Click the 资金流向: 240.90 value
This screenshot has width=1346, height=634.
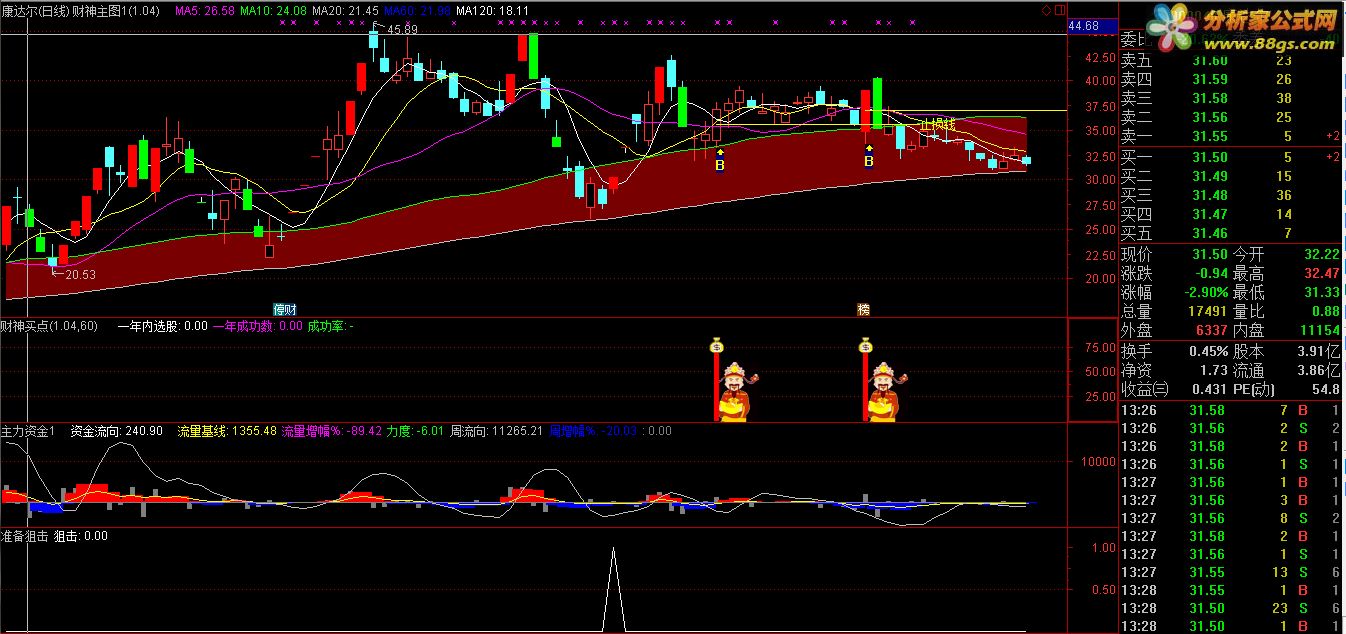[x=116, y=431]
